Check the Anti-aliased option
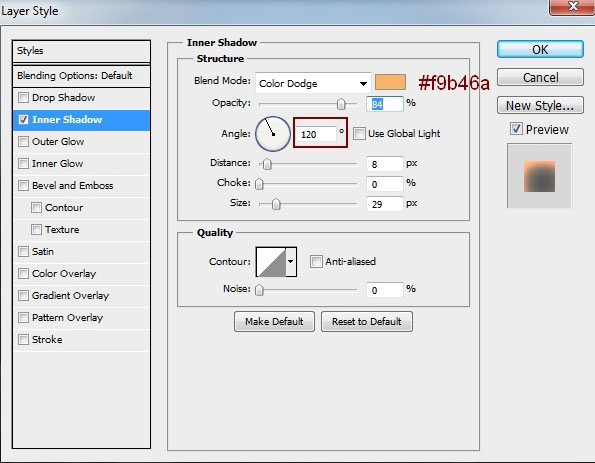The height and width of the screenshot is (463, 595). tap(316, 261)
